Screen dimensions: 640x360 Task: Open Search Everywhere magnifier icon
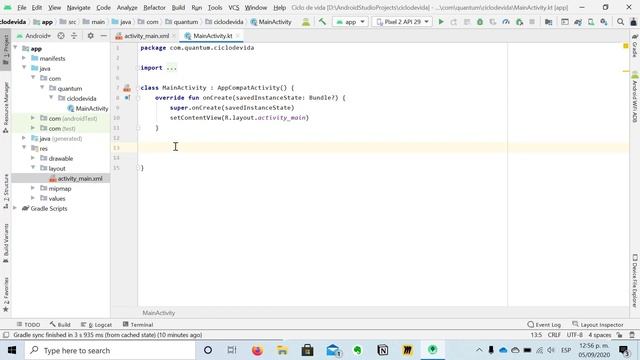(620, 22)
